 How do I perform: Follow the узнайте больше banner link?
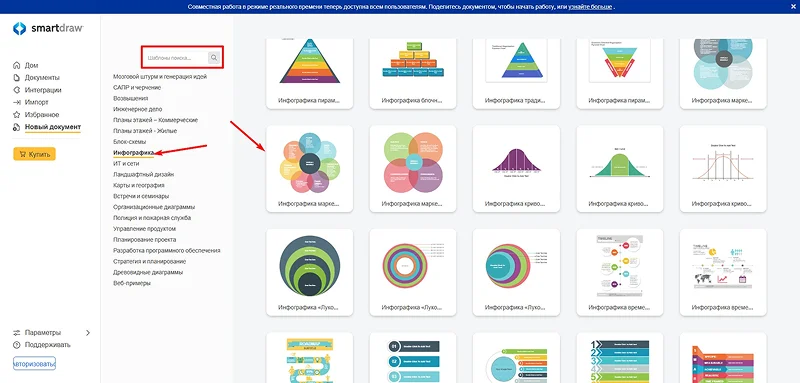coord(590,7)
